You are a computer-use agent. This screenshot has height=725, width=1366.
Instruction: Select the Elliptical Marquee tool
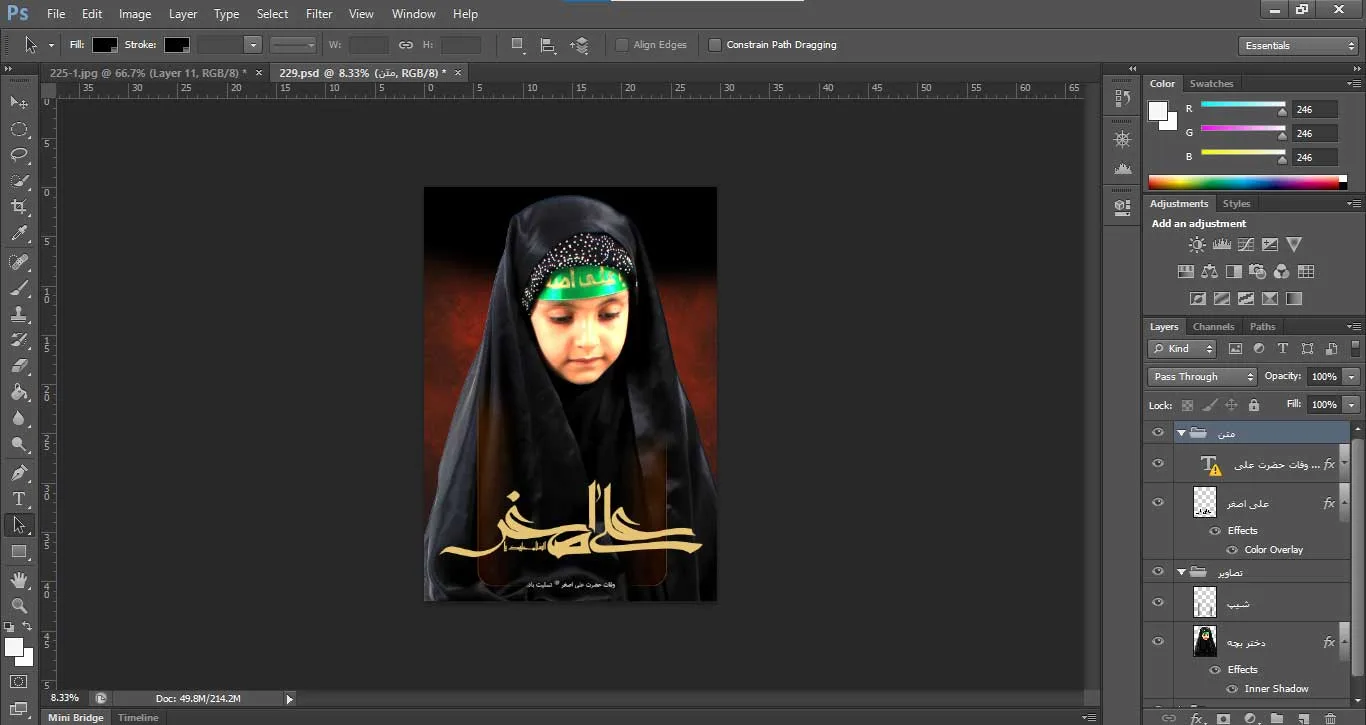pyautogui.click(x=19, y=129)
